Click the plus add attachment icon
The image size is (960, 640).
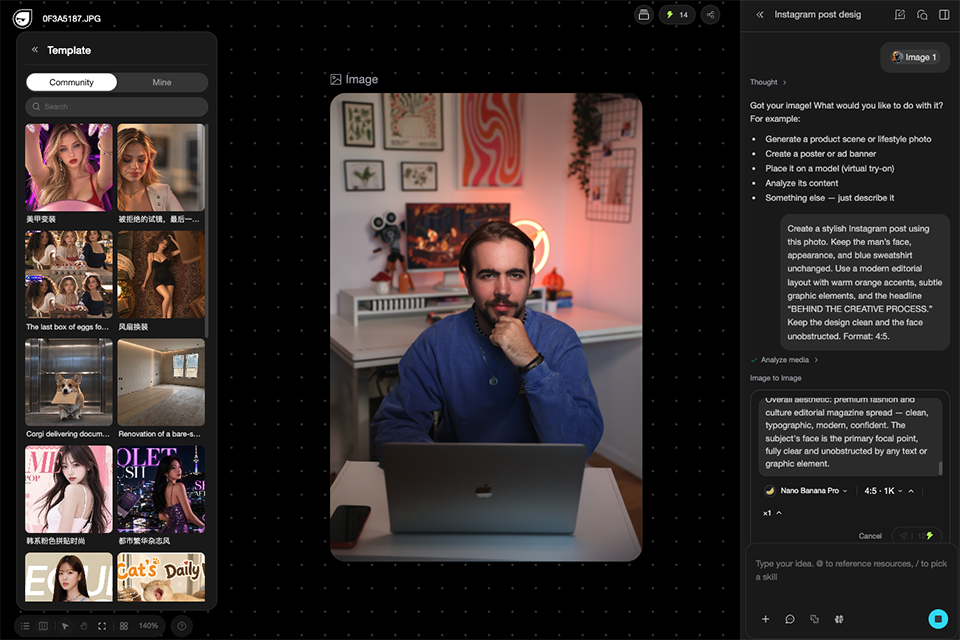click(x=765, y=619)
